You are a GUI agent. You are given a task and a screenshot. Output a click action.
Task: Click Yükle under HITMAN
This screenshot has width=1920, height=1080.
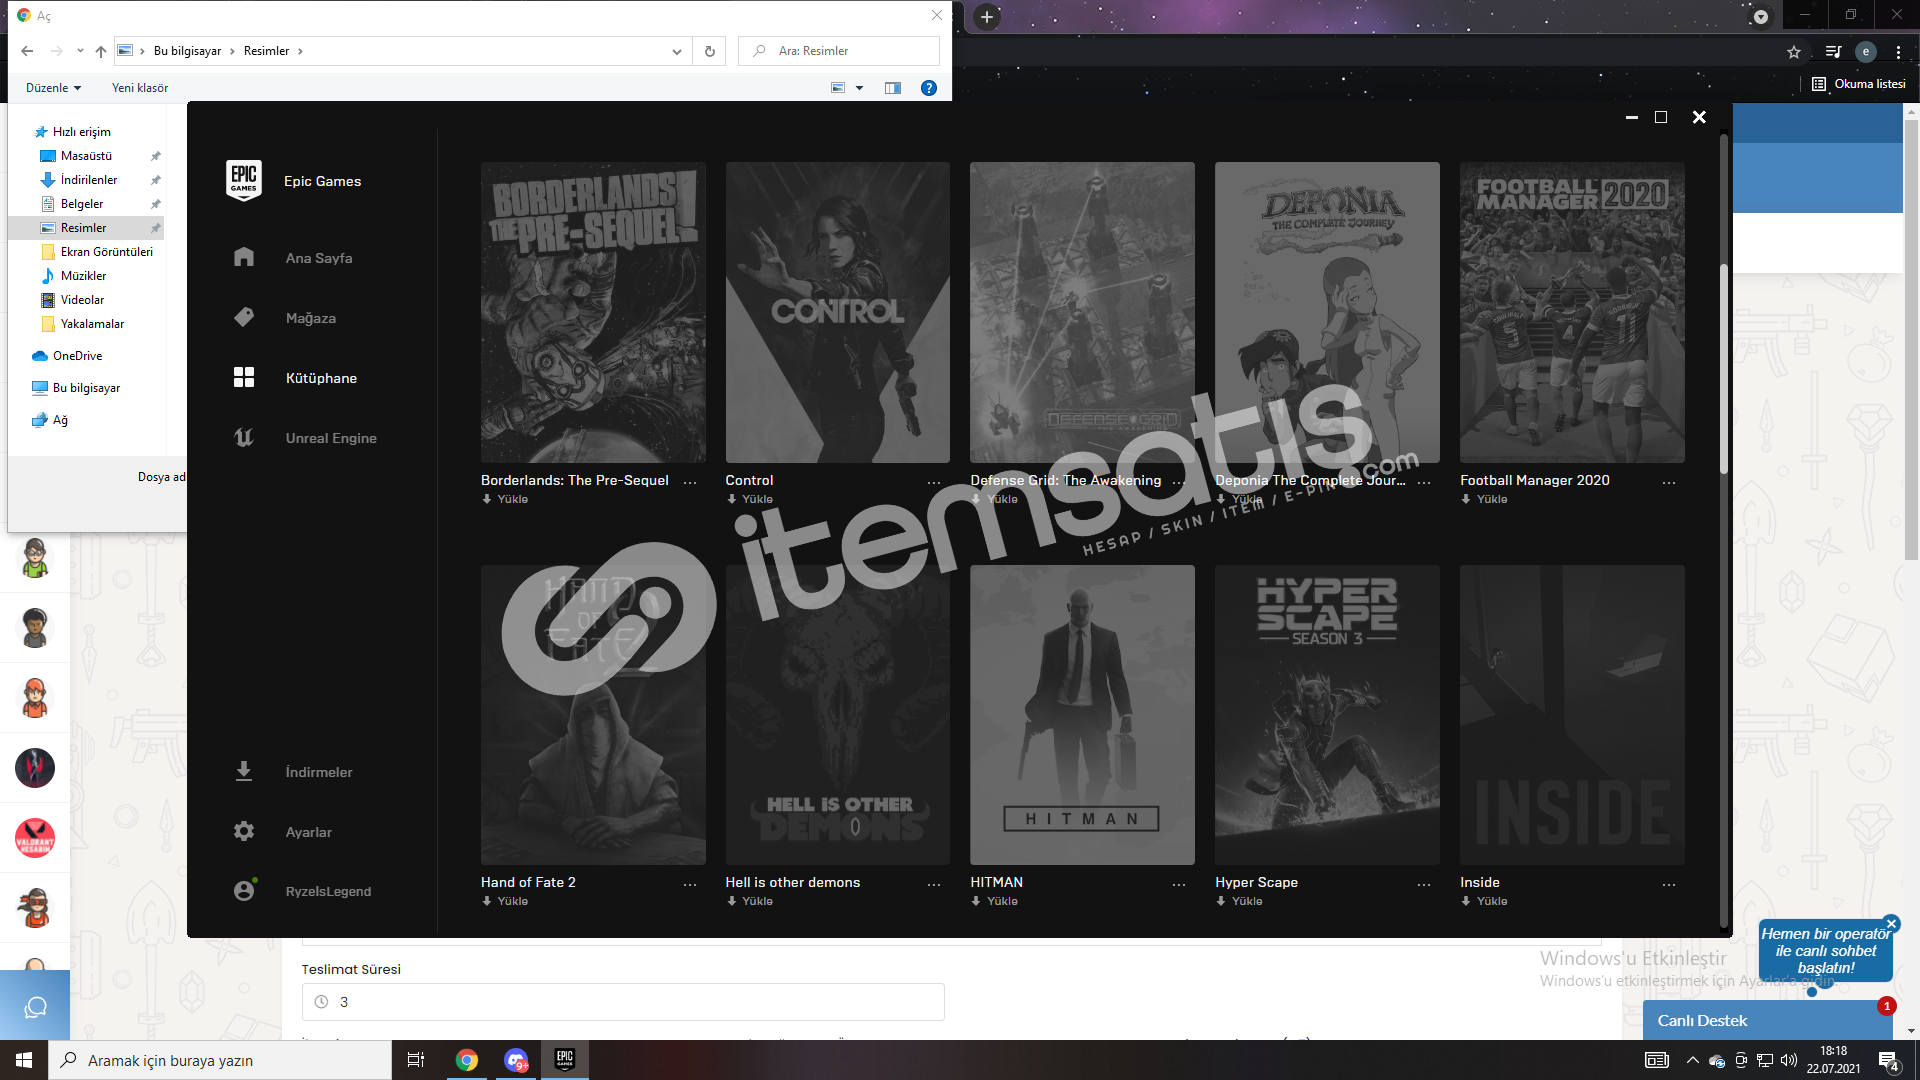click(x=995, y=901)
